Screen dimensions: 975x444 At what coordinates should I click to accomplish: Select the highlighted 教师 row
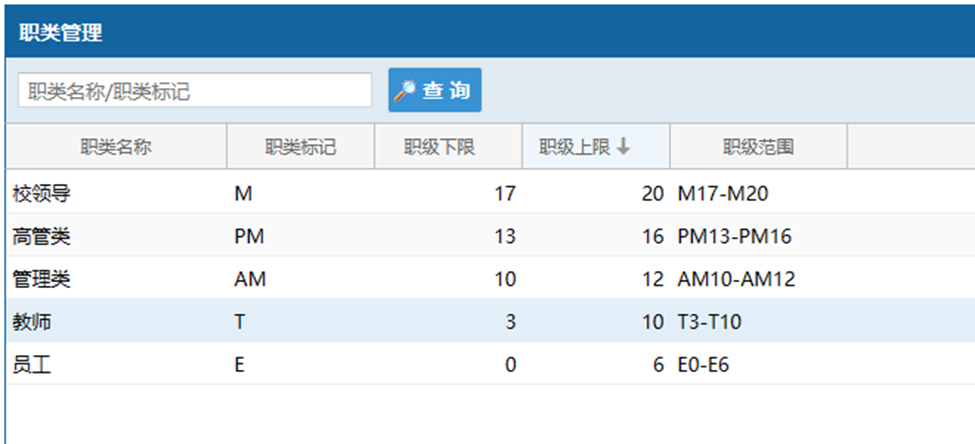tap(491, 322)
